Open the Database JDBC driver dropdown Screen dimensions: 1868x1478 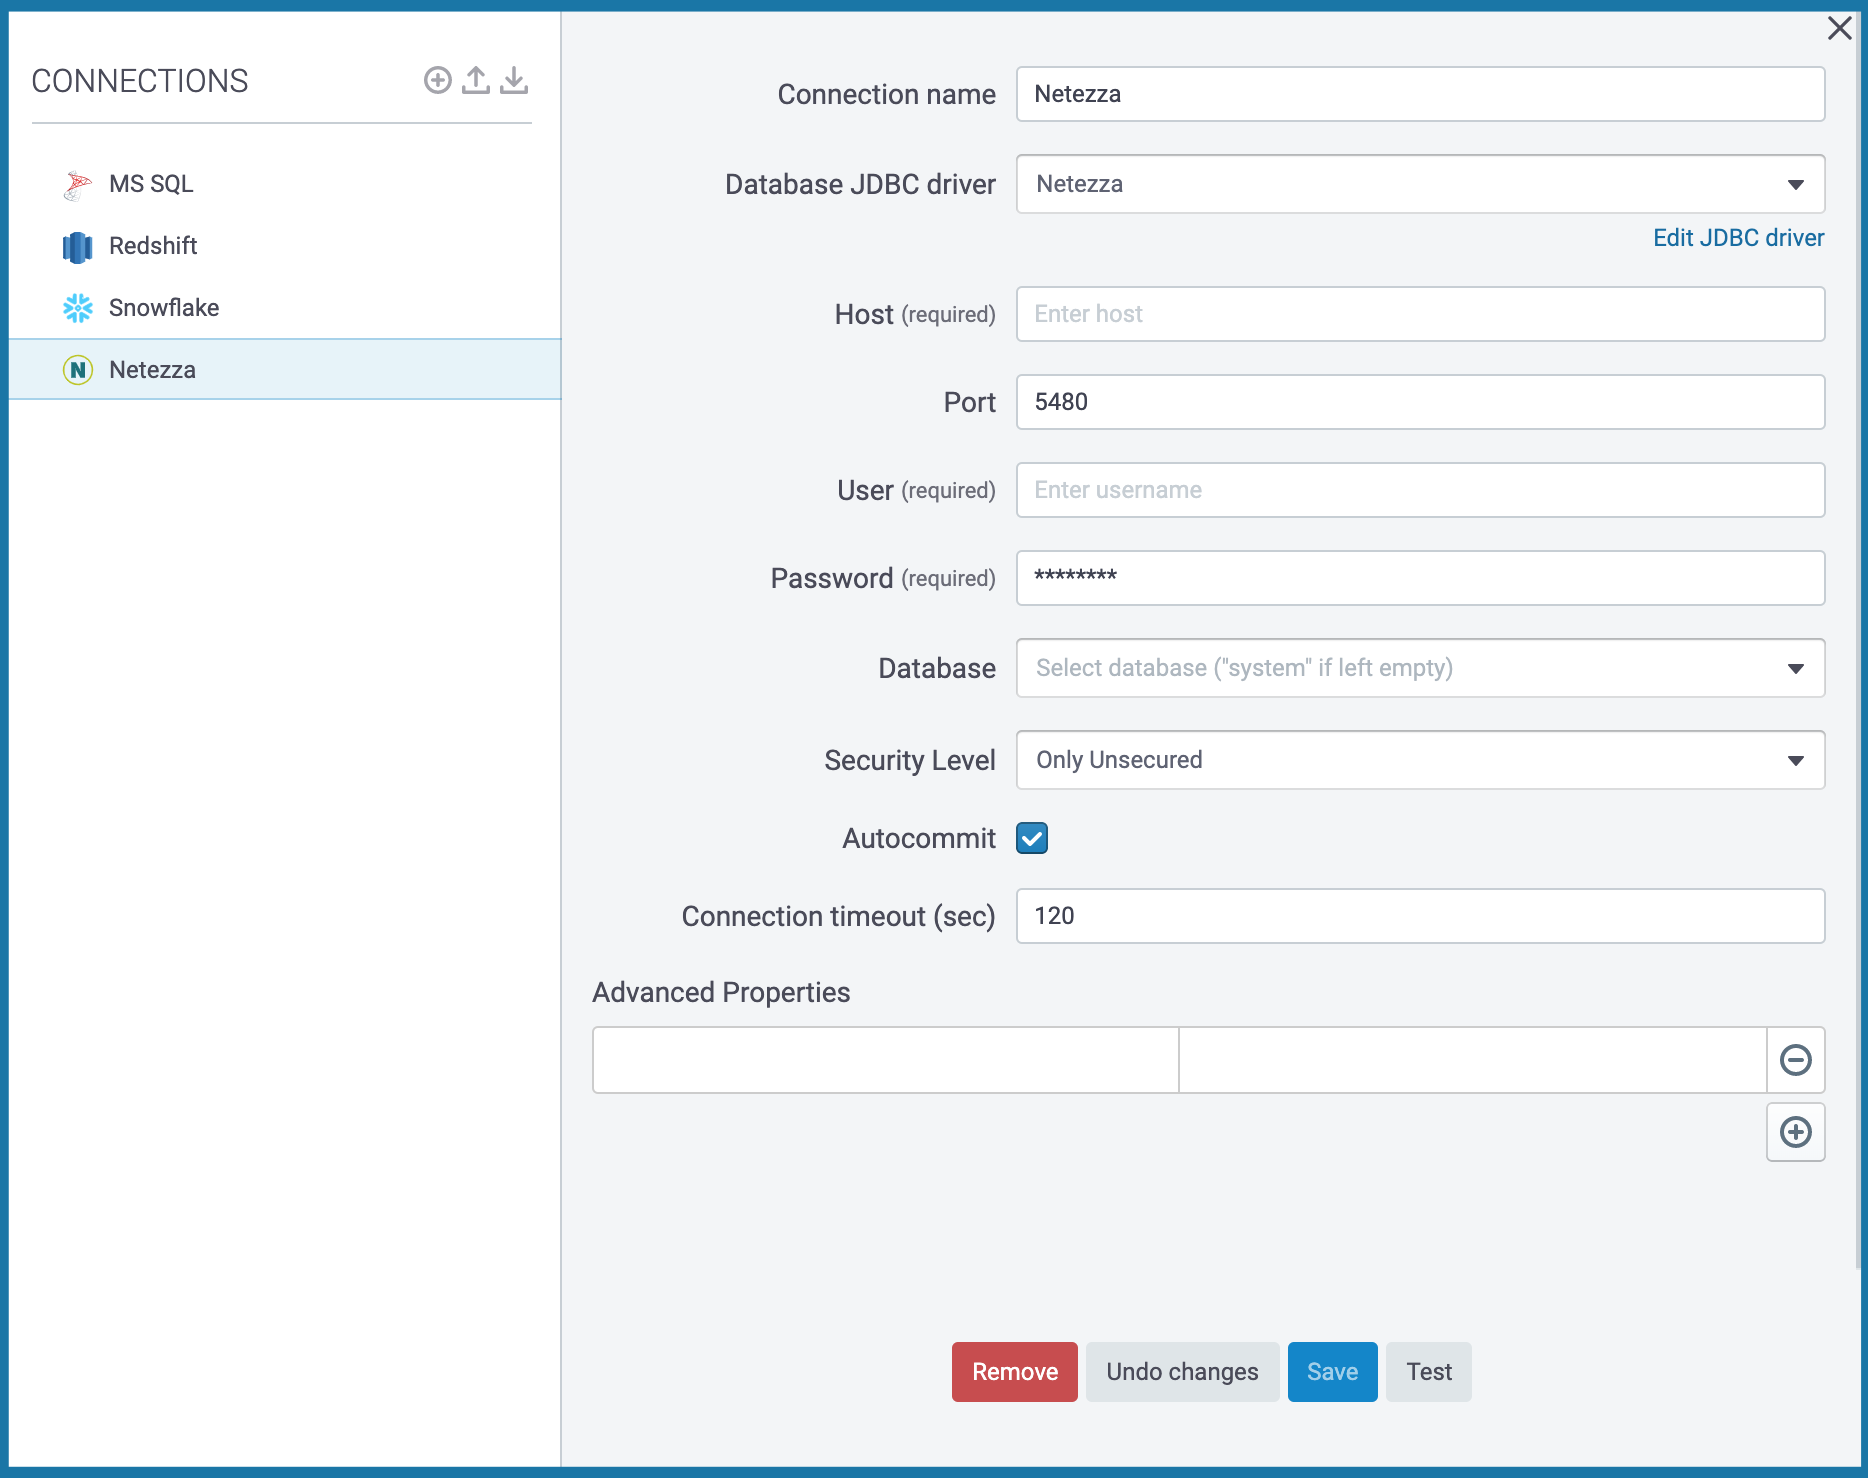point(1420,184)
